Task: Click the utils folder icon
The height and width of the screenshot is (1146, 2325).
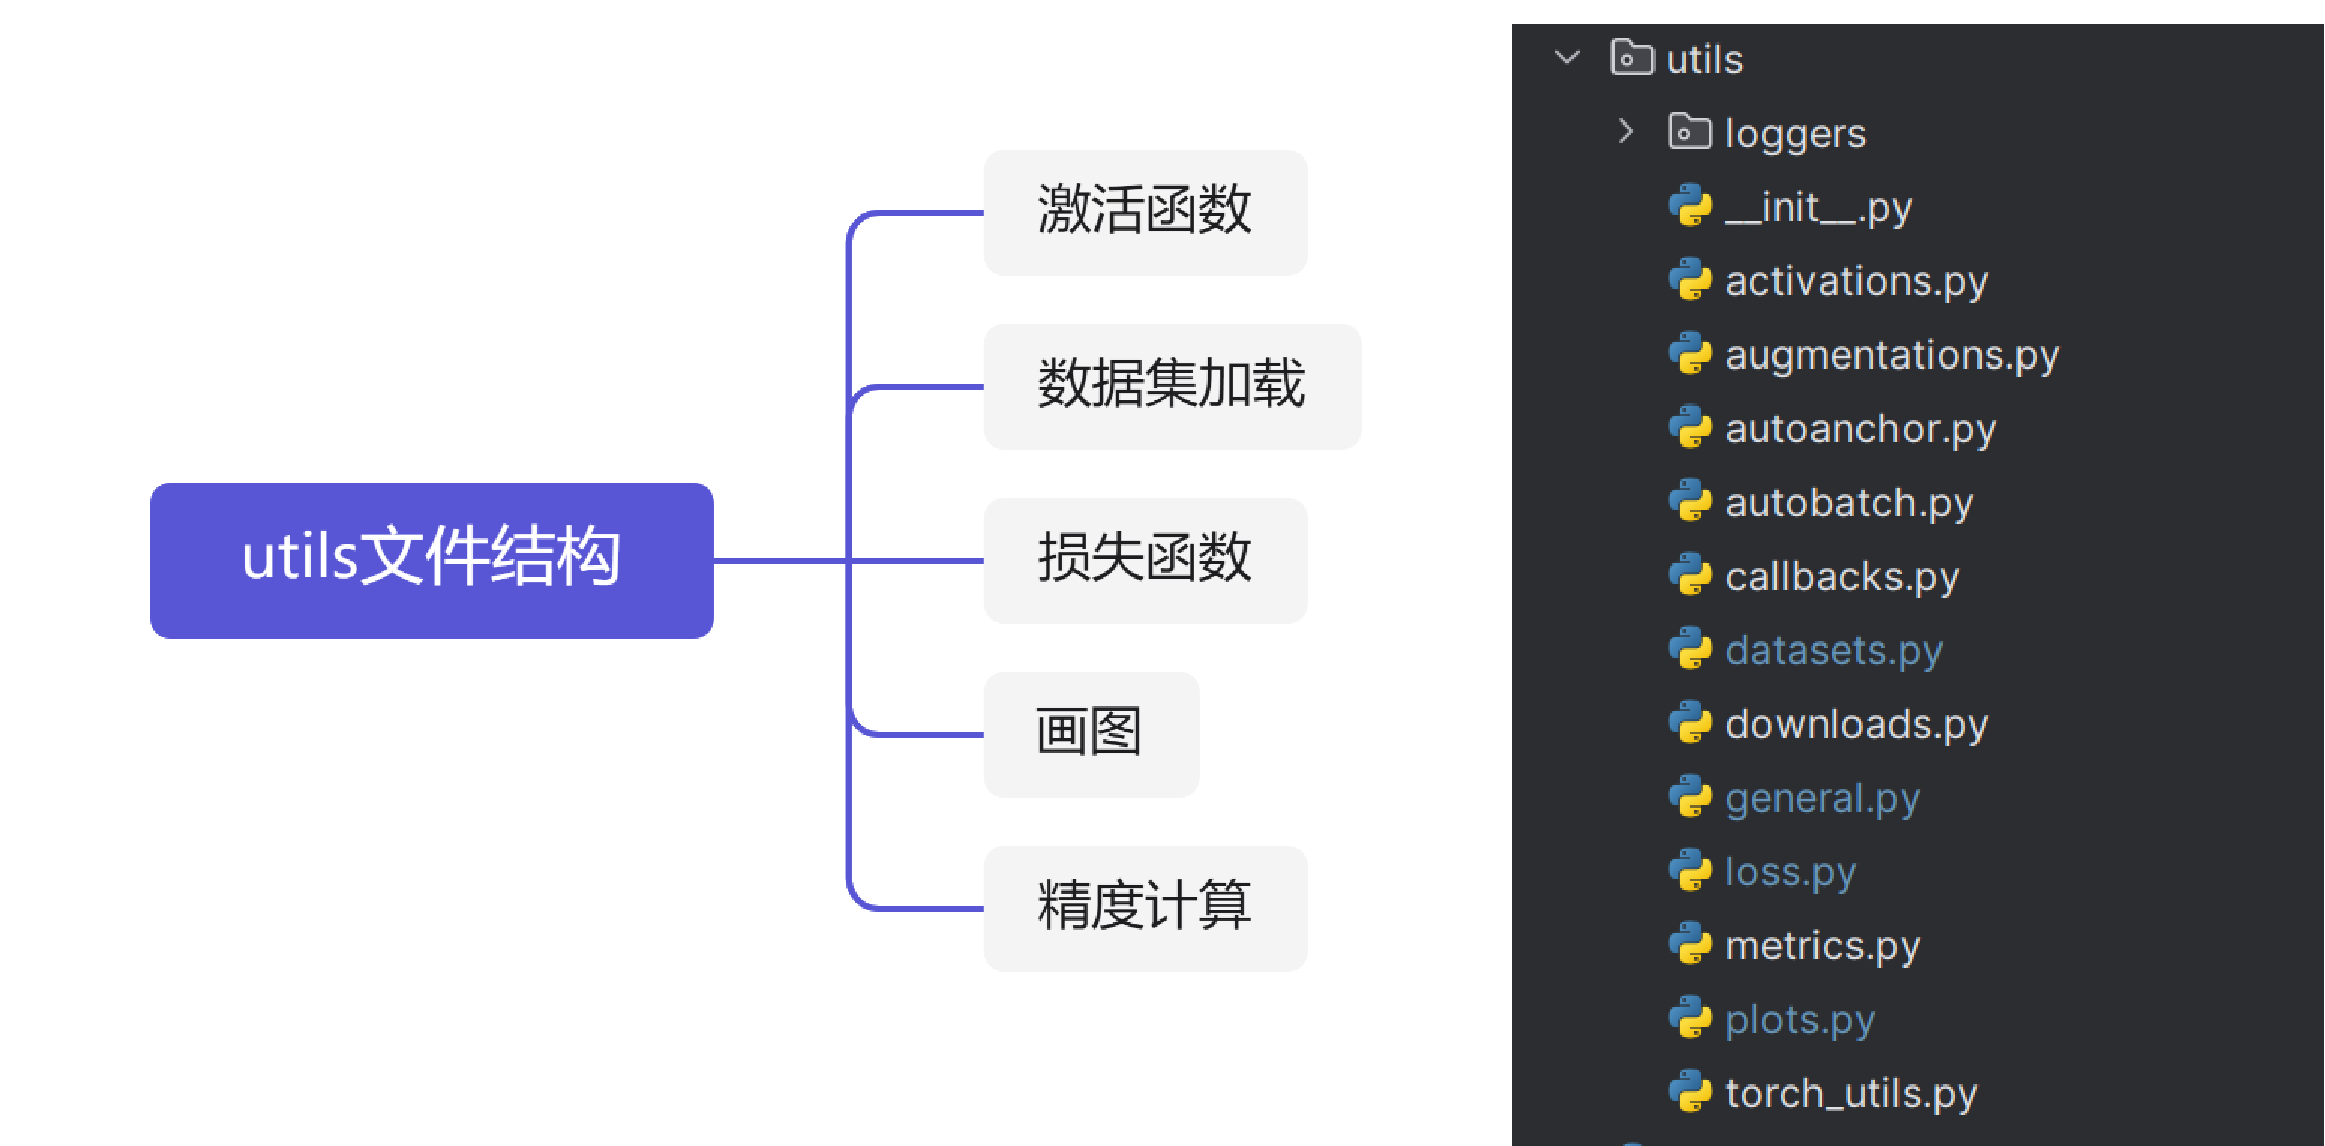Action: 1631,58
